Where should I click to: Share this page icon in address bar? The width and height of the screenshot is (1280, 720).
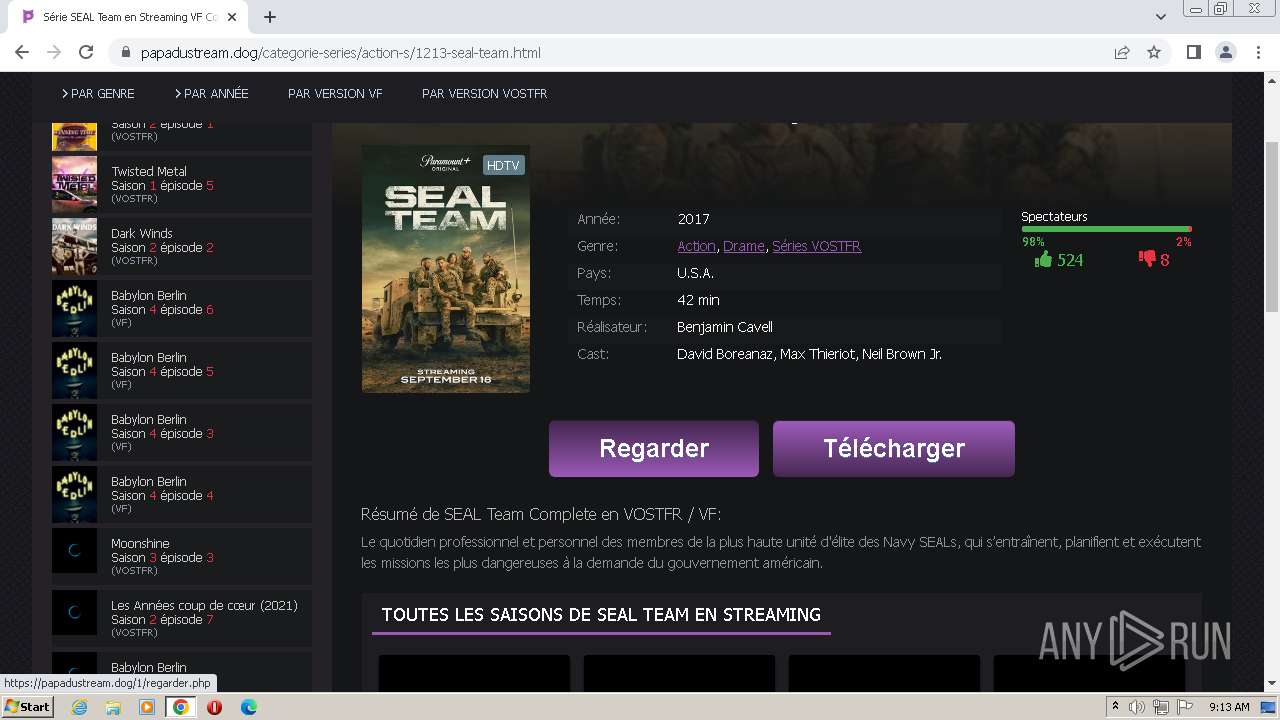coord(1122,53)
